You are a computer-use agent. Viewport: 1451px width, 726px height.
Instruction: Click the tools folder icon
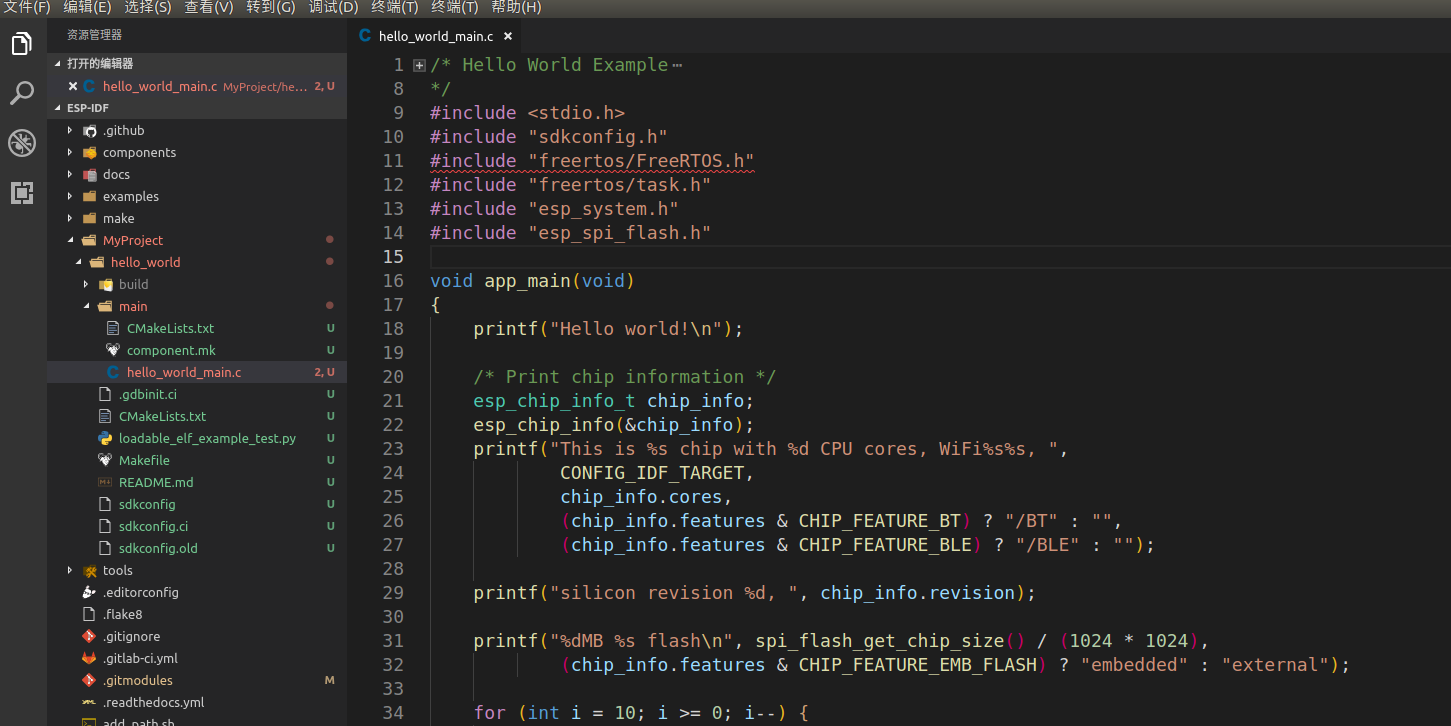click(x=90, y=571)
